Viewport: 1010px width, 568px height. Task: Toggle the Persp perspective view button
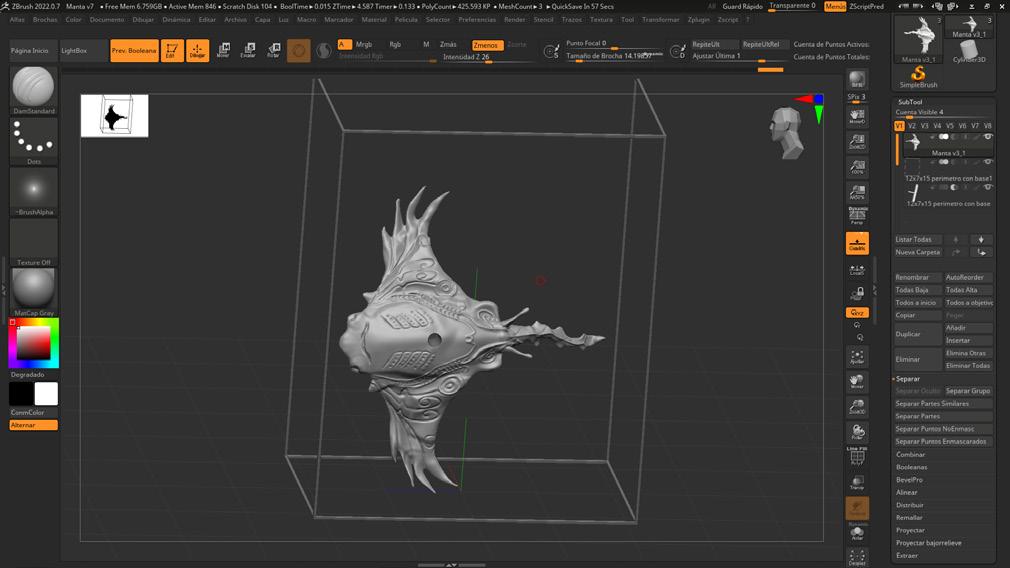[x=857, y=216]
